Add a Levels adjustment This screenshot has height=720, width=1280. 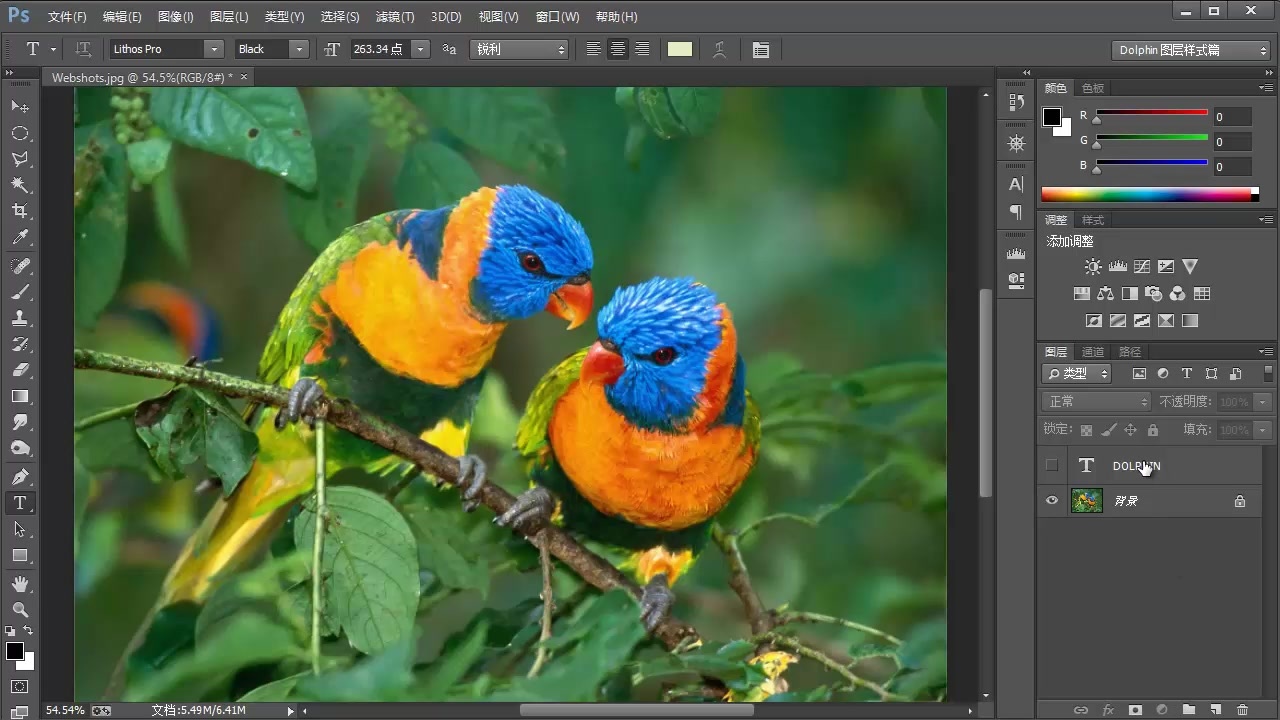[x=1118, y=267]
